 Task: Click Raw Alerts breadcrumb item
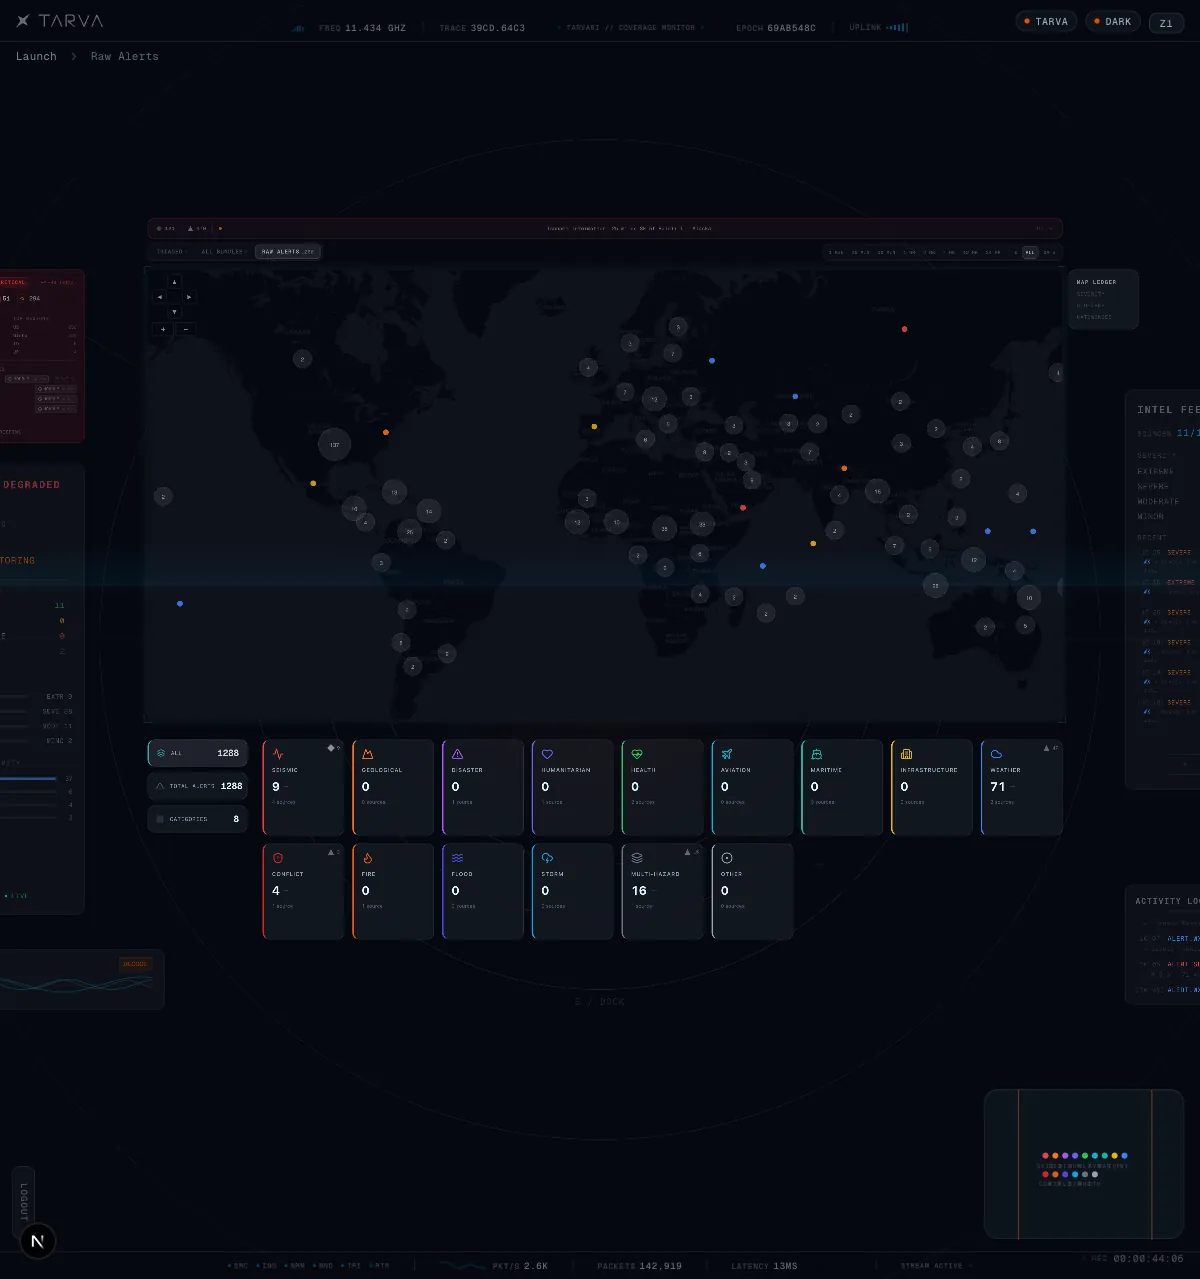click(x=125, y=56)
